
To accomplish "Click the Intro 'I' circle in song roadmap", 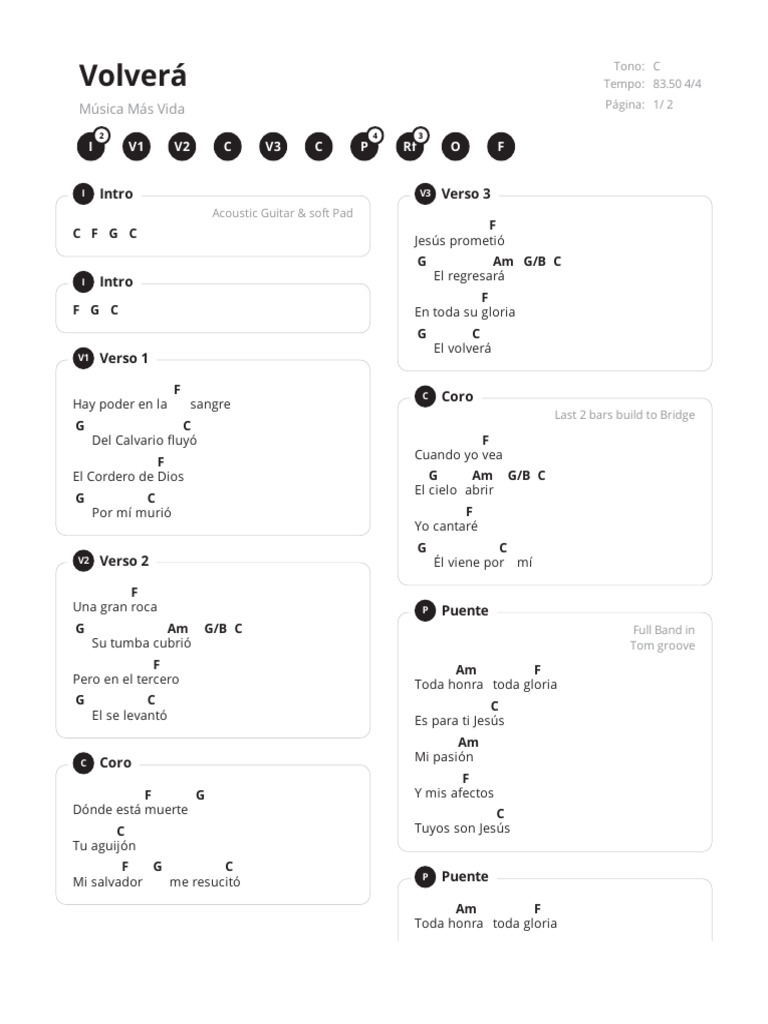I will (91, 146).
